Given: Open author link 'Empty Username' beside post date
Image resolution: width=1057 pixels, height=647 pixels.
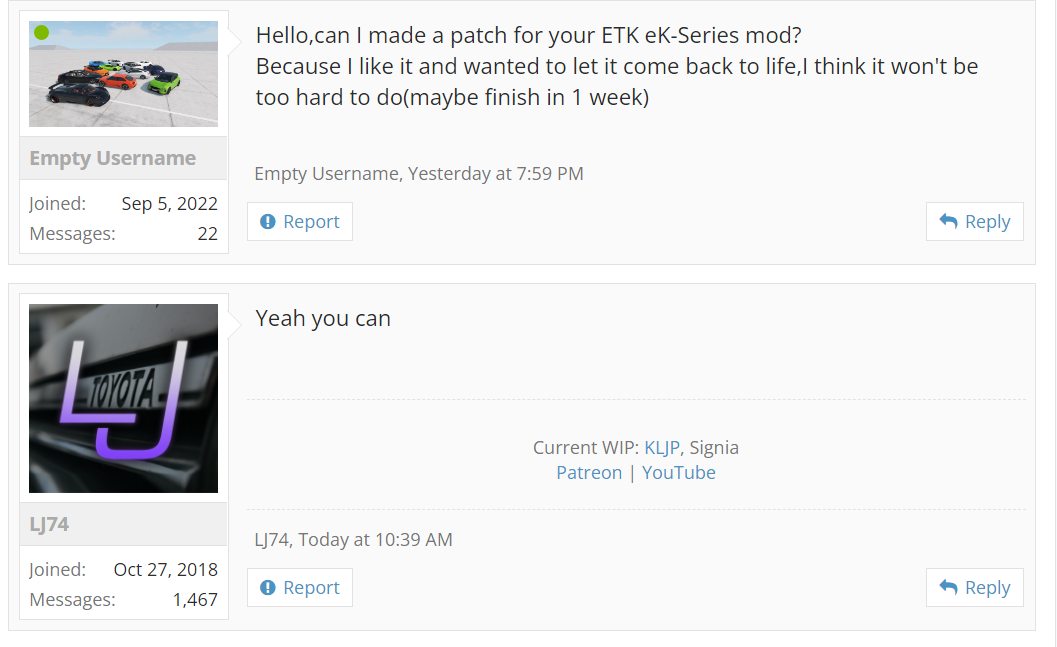Looking at the screenshot, I should coord(328,174).
